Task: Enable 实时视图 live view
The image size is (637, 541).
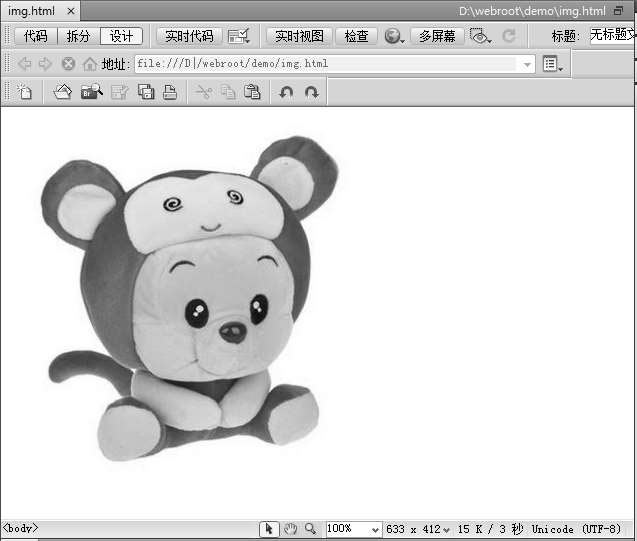Action: tap(299, 36)
